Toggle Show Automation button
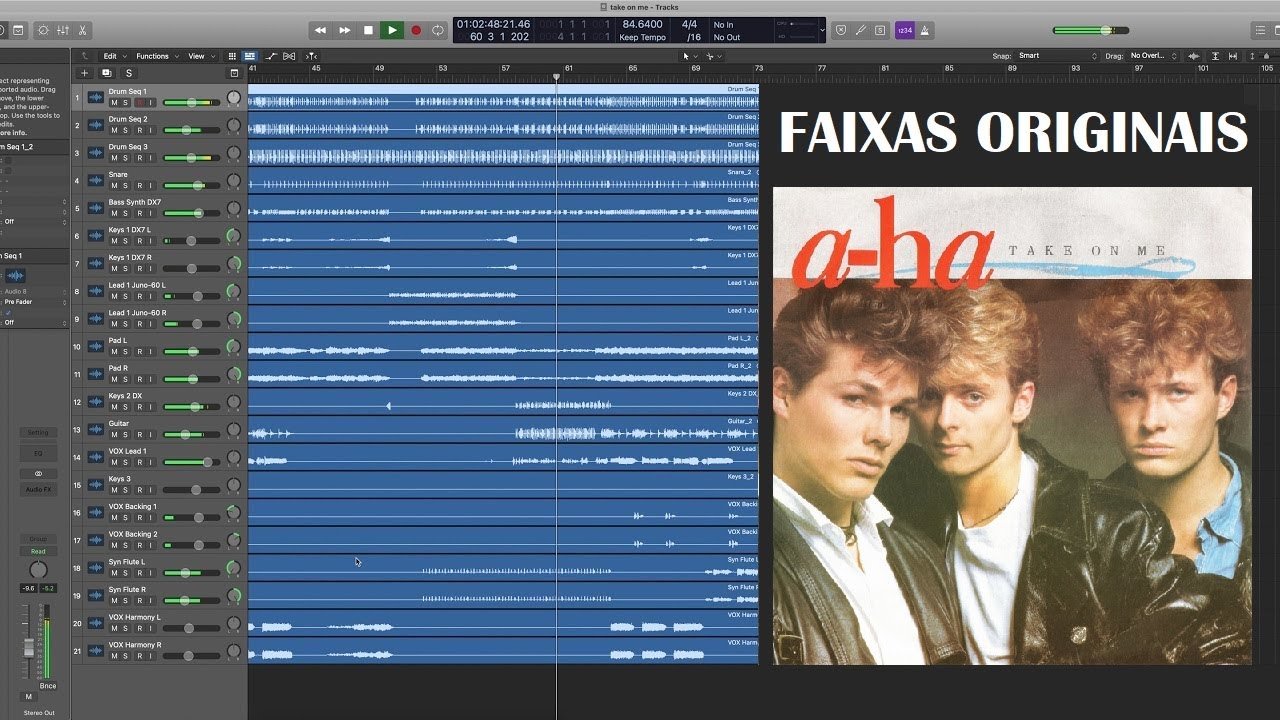Image resolution: width=1280 pixels, height=720 pixels. coord(269,56)
